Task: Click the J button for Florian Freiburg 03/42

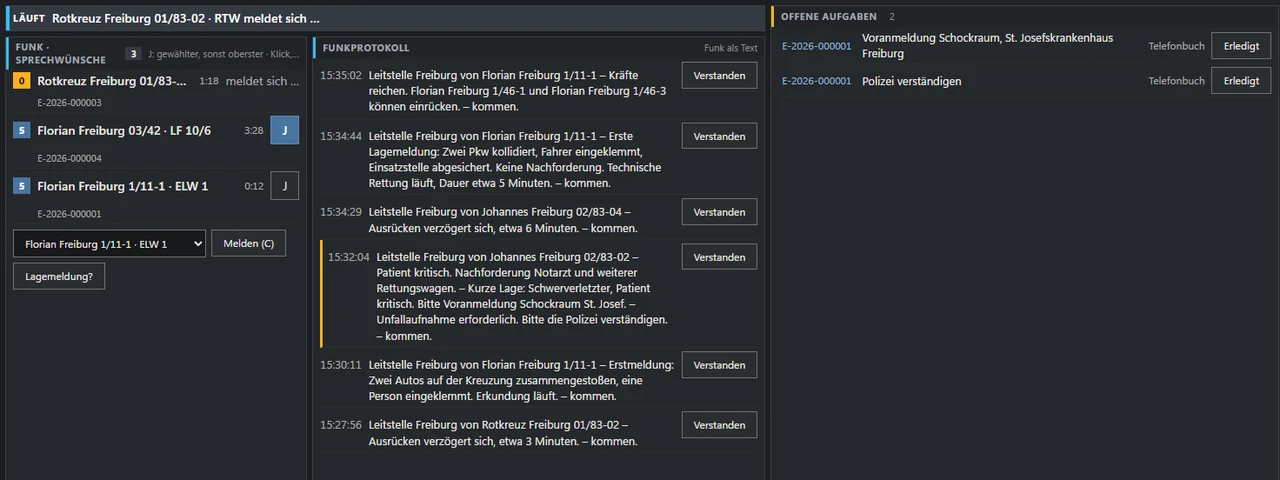Action: tap(285, 130)
